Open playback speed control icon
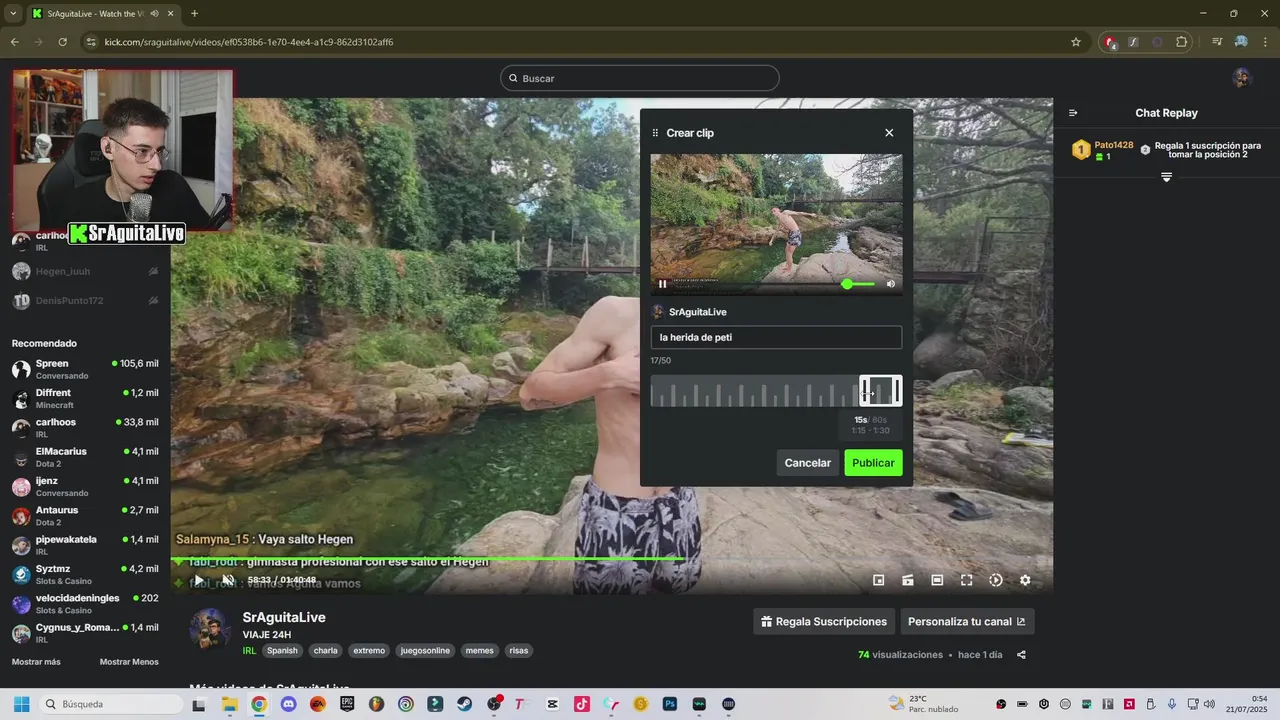The height and width of the screenshot is (720, 1280). click(x=996, y=580)
